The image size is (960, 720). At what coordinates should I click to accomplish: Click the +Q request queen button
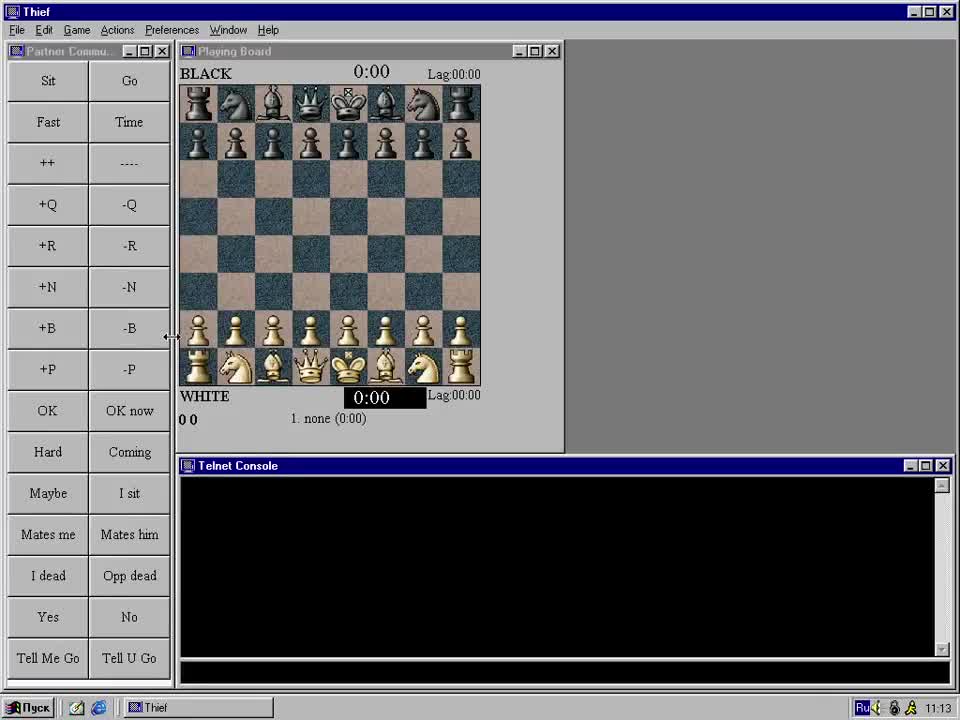click(48, 205)
